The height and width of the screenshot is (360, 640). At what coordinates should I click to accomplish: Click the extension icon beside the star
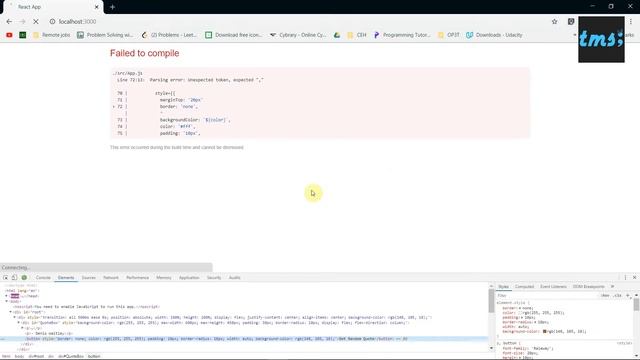(x=571, y=22)
